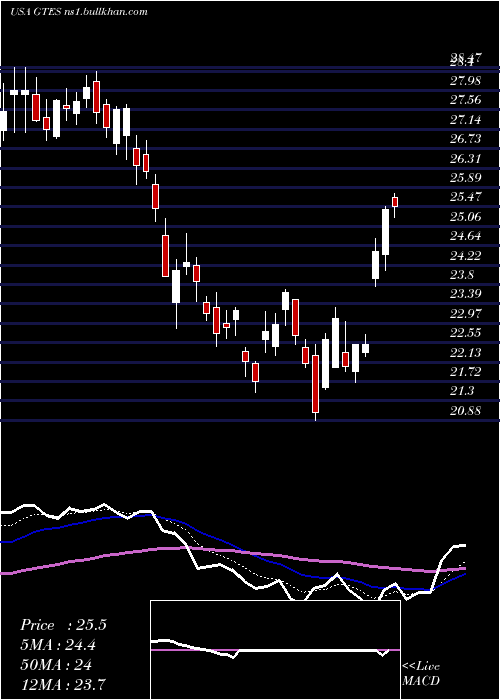This screenshot has width=500, height=700.
Task: Click the 22.13 price axis label
Action: [x=466, y=353]
